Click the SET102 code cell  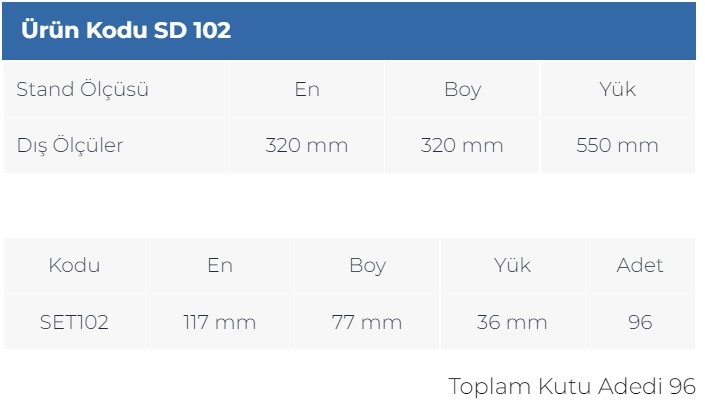point(74,322)
